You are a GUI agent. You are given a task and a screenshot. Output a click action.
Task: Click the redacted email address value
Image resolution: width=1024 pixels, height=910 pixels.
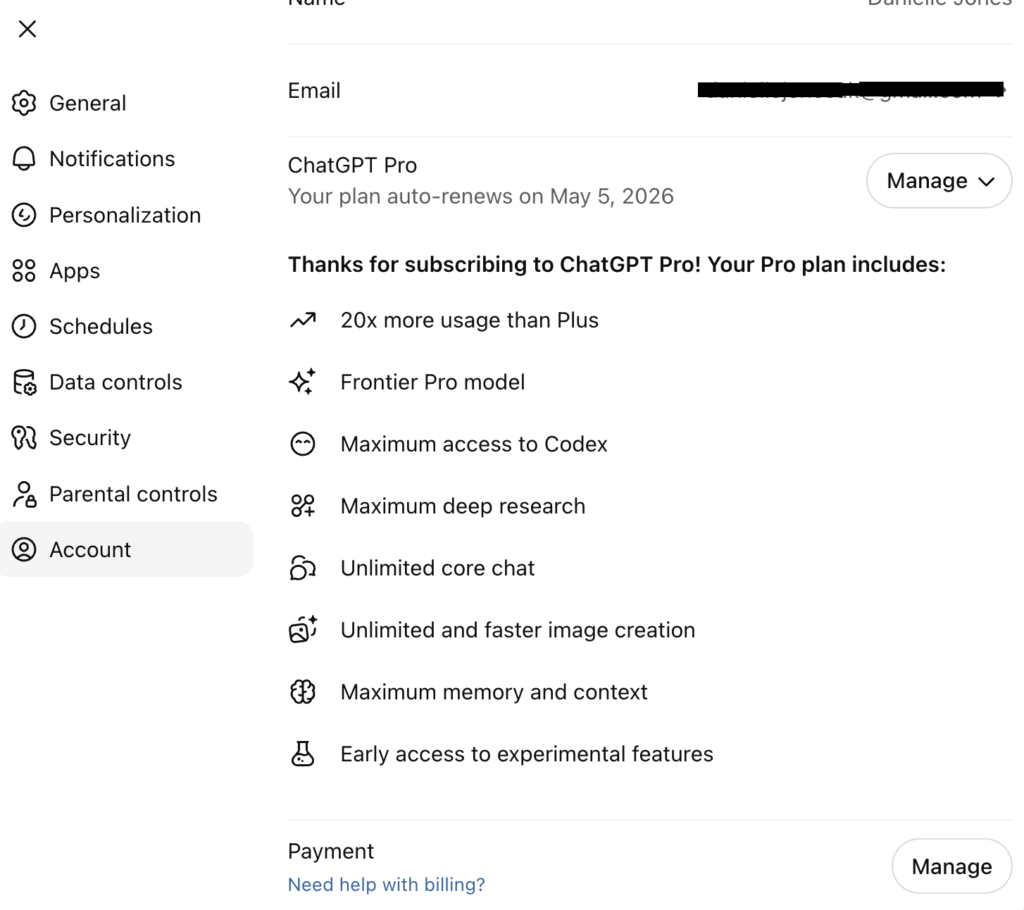coord(850,91)
